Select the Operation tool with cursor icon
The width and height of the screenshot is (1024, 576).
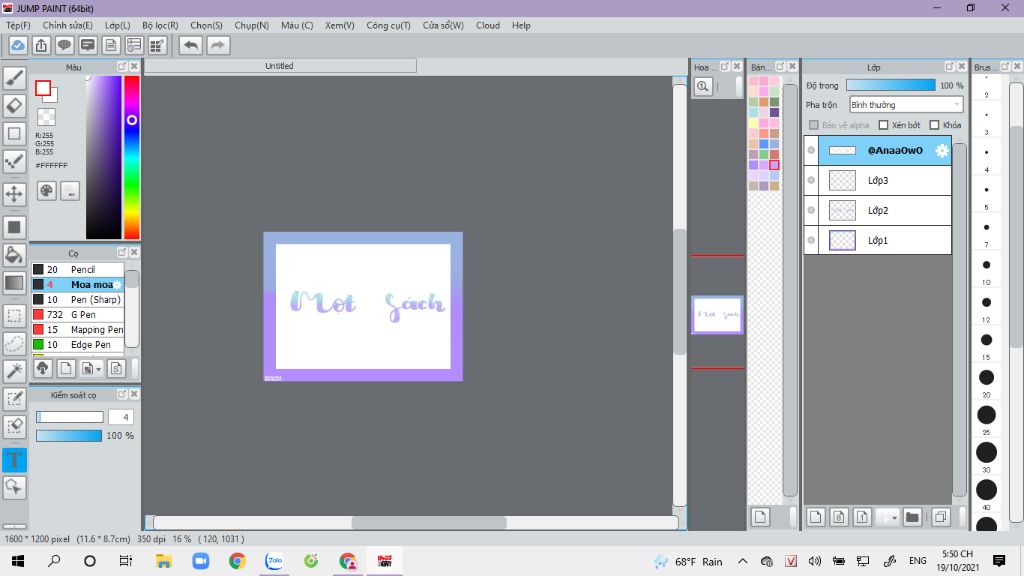(14, 487)
